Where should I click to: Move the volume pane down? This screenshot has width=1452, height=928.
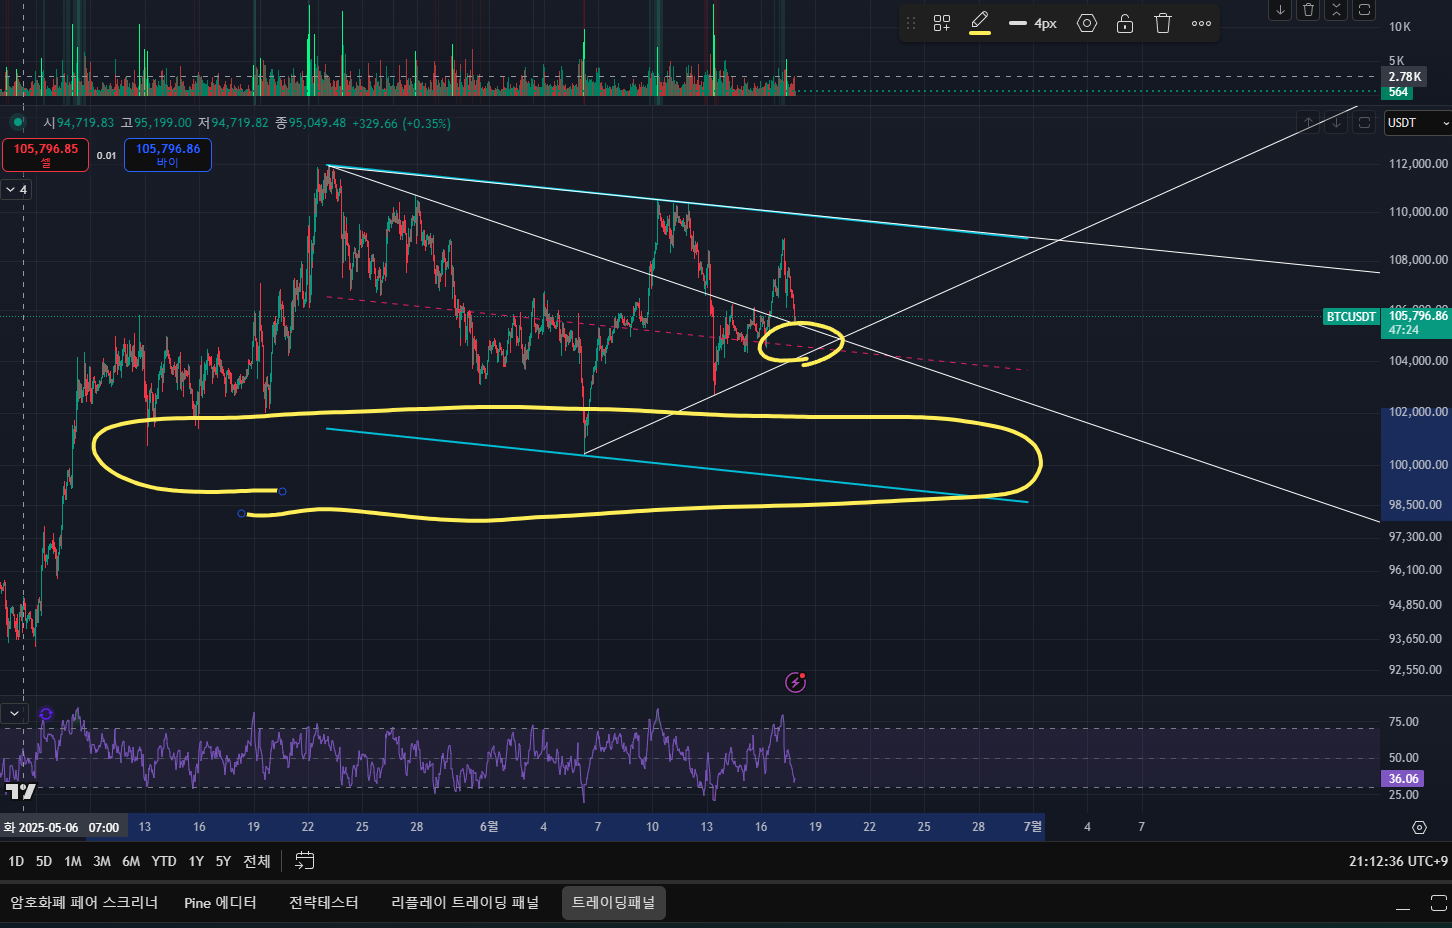1280,10
